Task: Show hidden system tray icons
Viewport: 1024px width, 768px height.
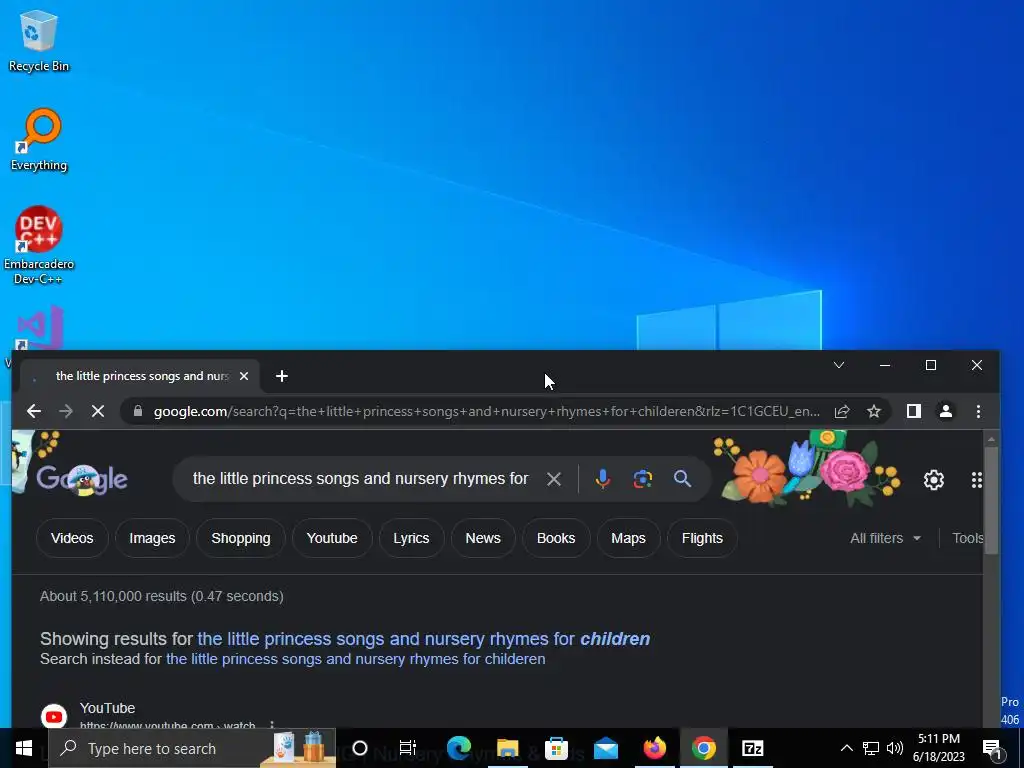Action: (x=846, y=748)
